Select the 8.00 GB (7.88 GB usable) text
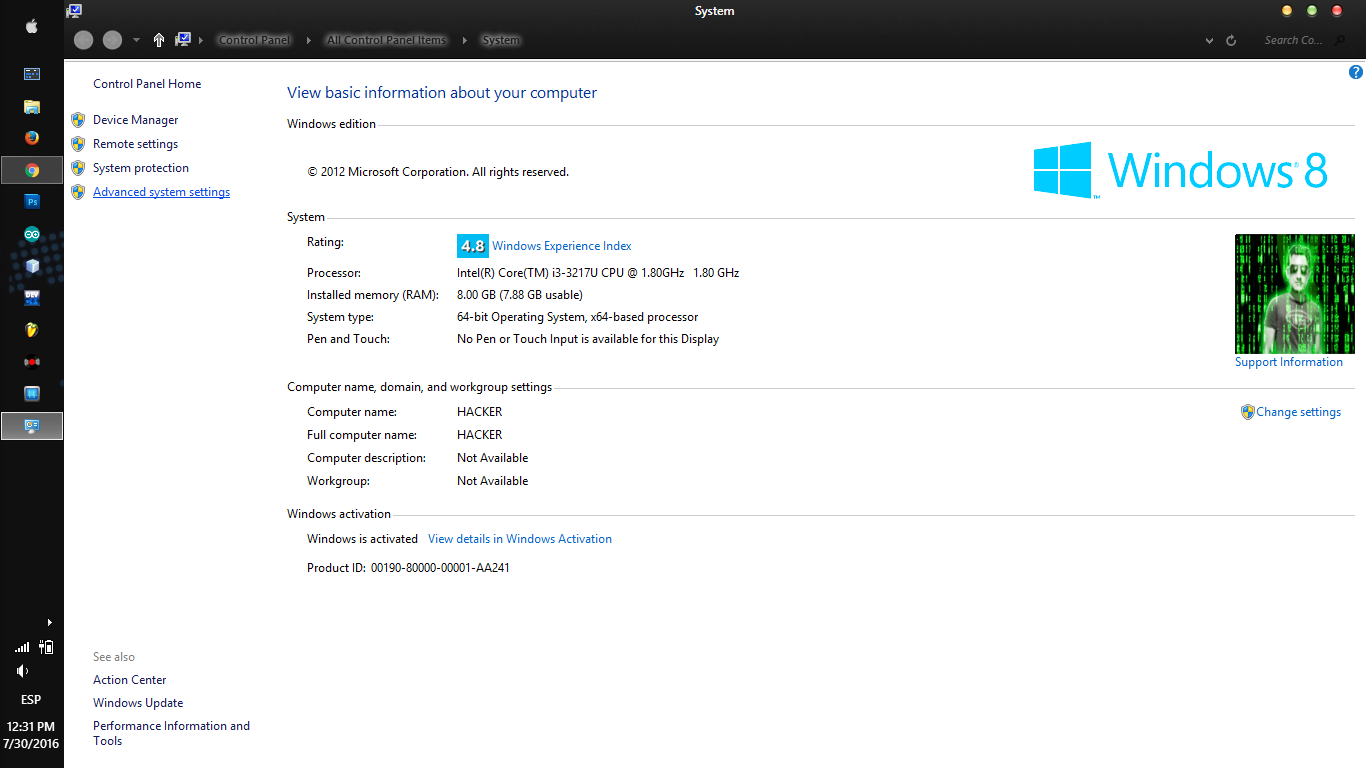The height and width of the screenshot is (768, 1366). pos(520,295)
